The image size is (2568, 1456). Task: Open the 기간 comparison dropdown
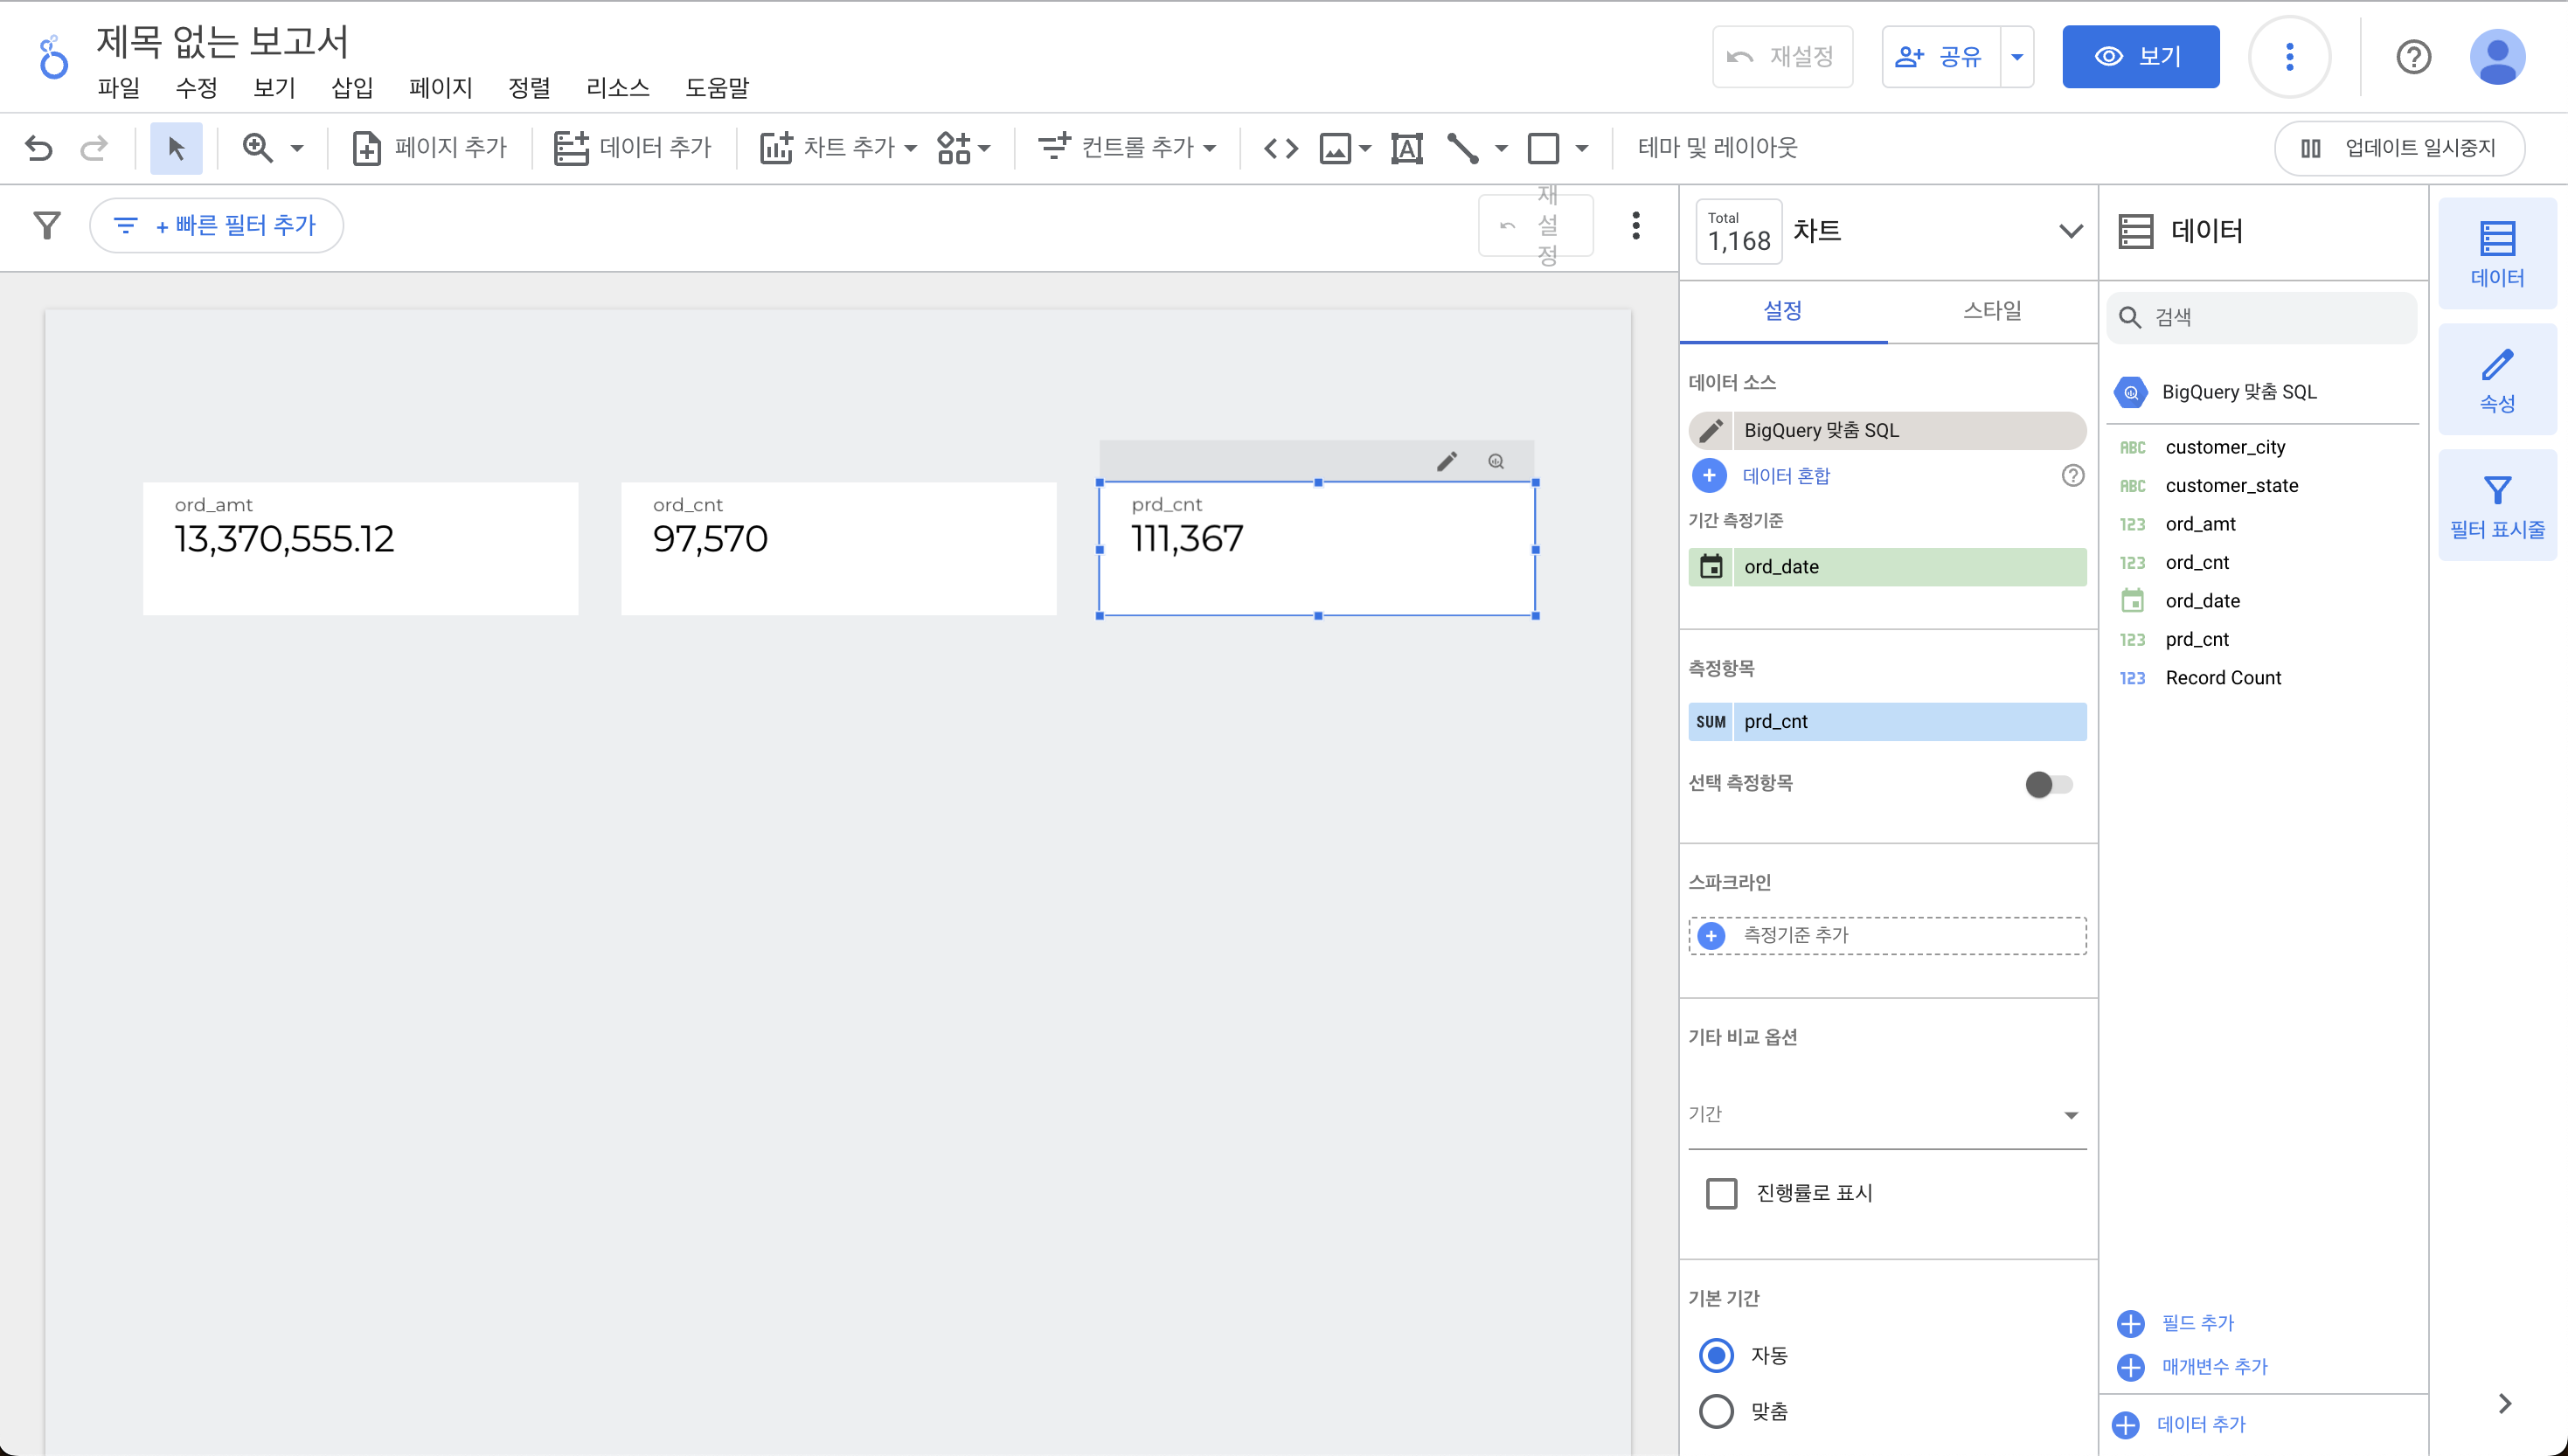click(x=1886, y=1115)
